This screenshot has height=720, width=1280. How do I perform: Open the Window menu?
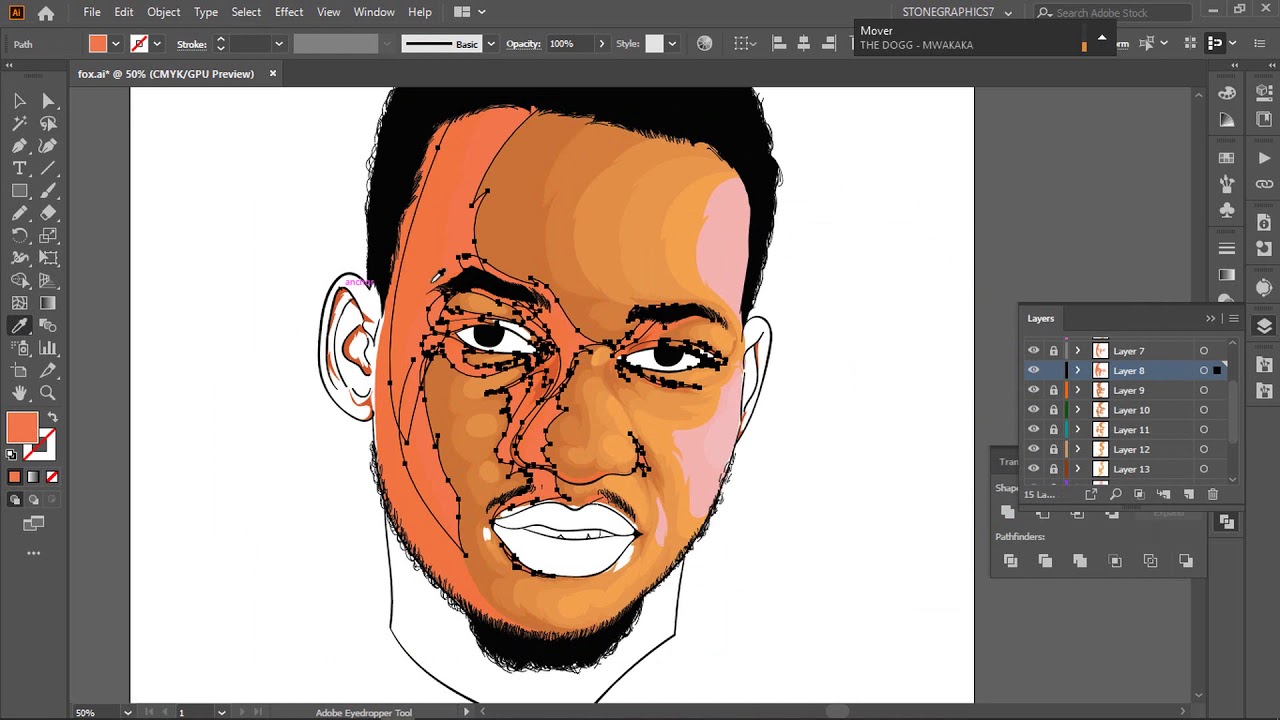tap(374, 12)
